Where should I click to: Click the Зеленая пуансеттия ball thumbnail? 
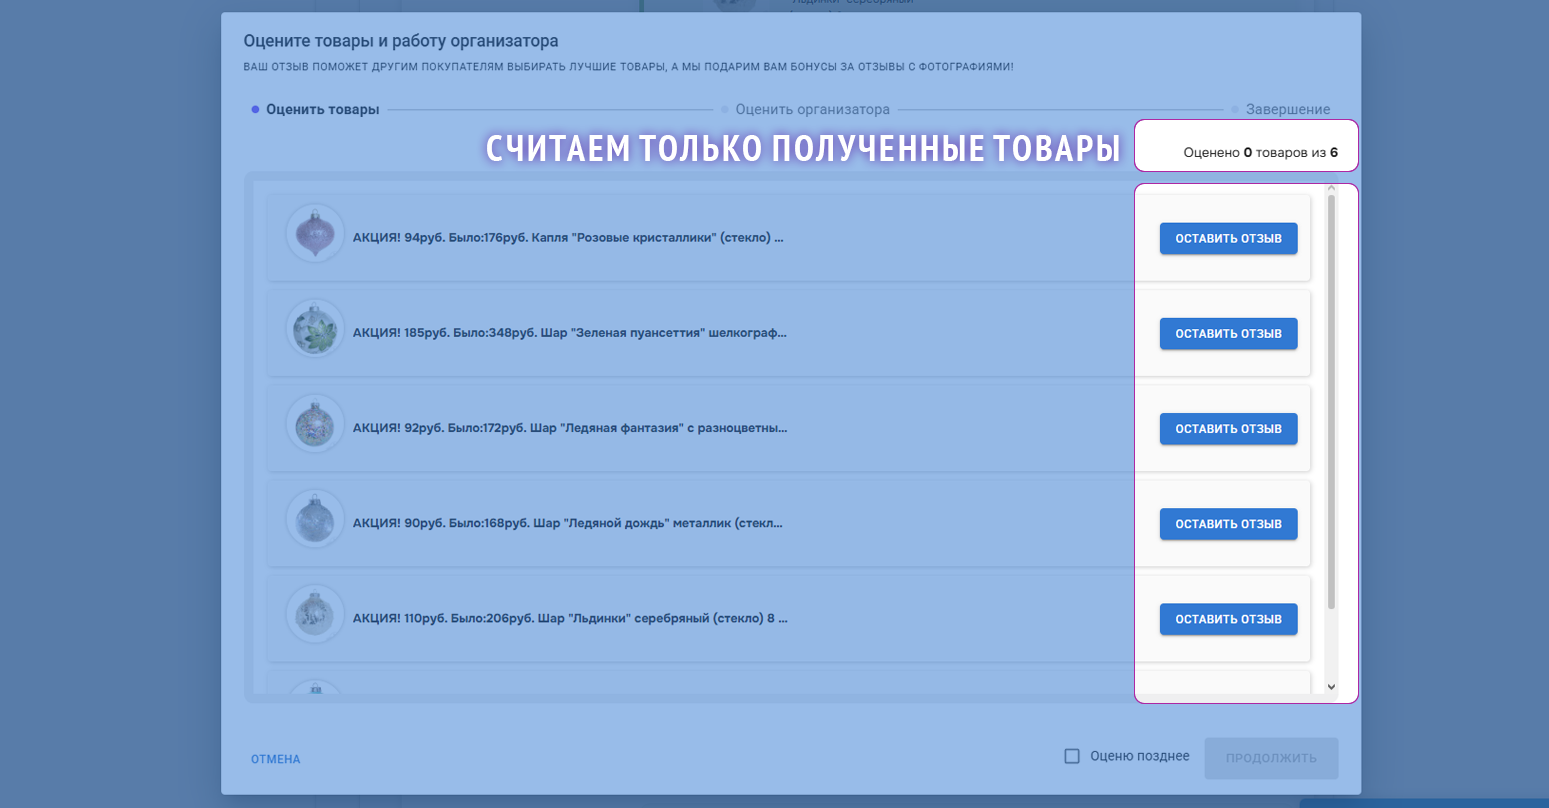click(x=315, y=329)
